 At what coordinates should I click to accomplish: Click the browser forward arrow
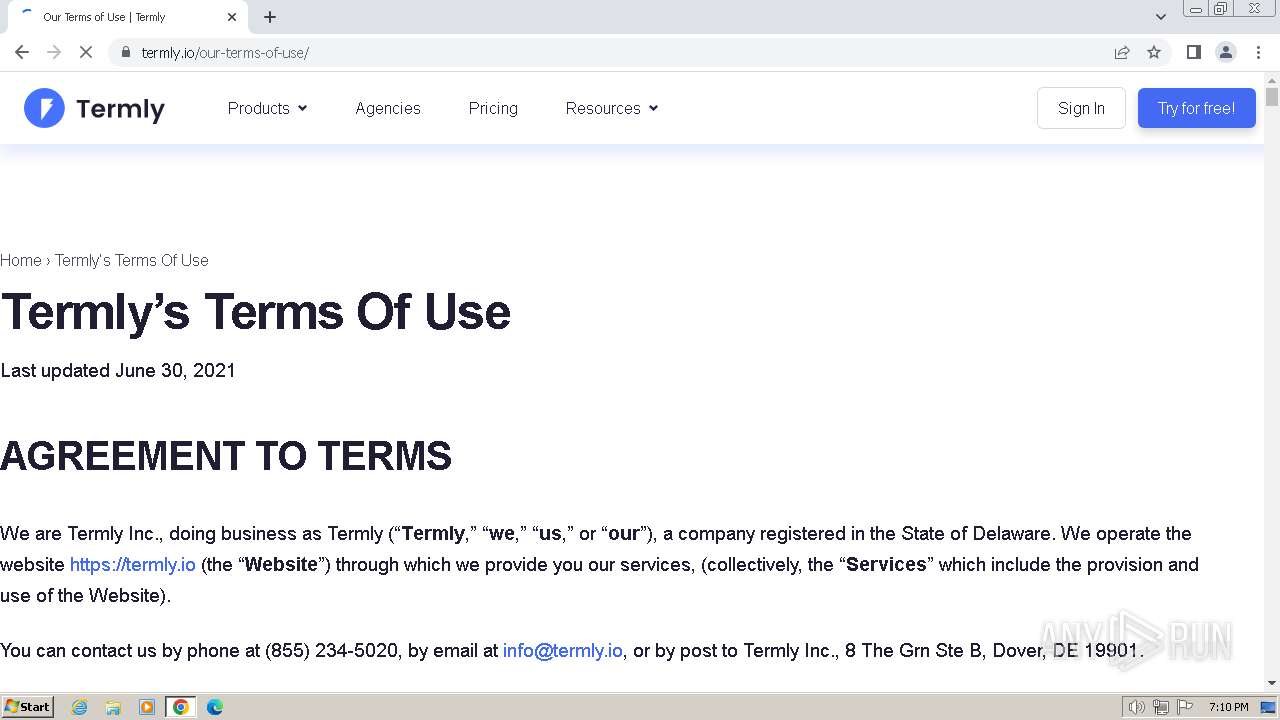point(54,52)
